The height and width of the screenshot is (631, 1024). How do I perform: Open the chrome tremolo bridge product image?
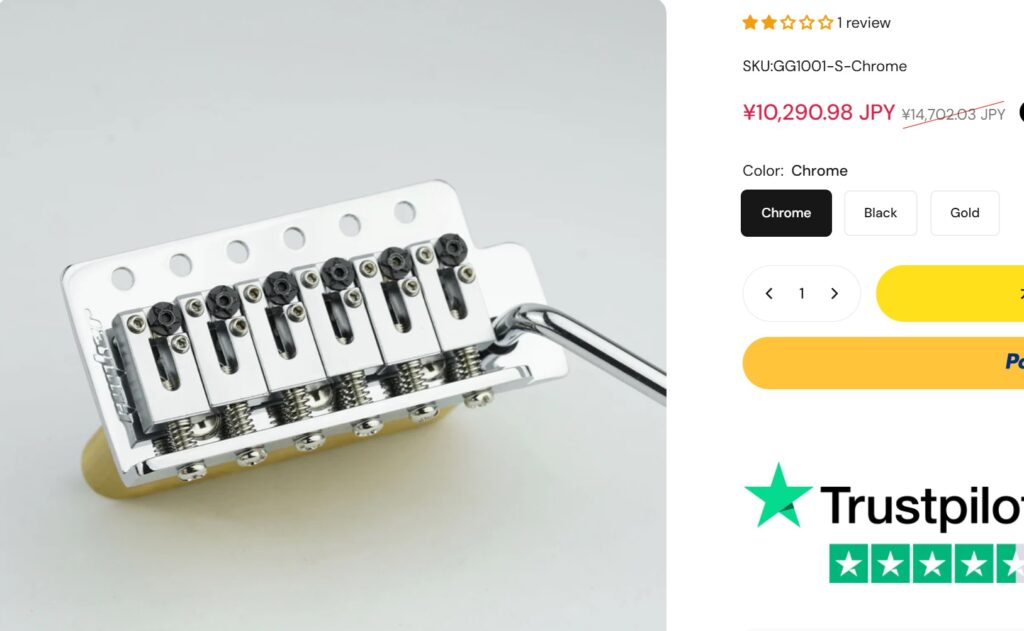pos(333,316)
